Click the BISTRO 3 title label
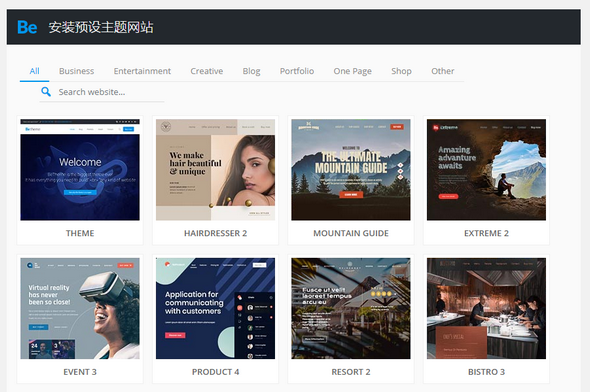 tap(486, 372)
